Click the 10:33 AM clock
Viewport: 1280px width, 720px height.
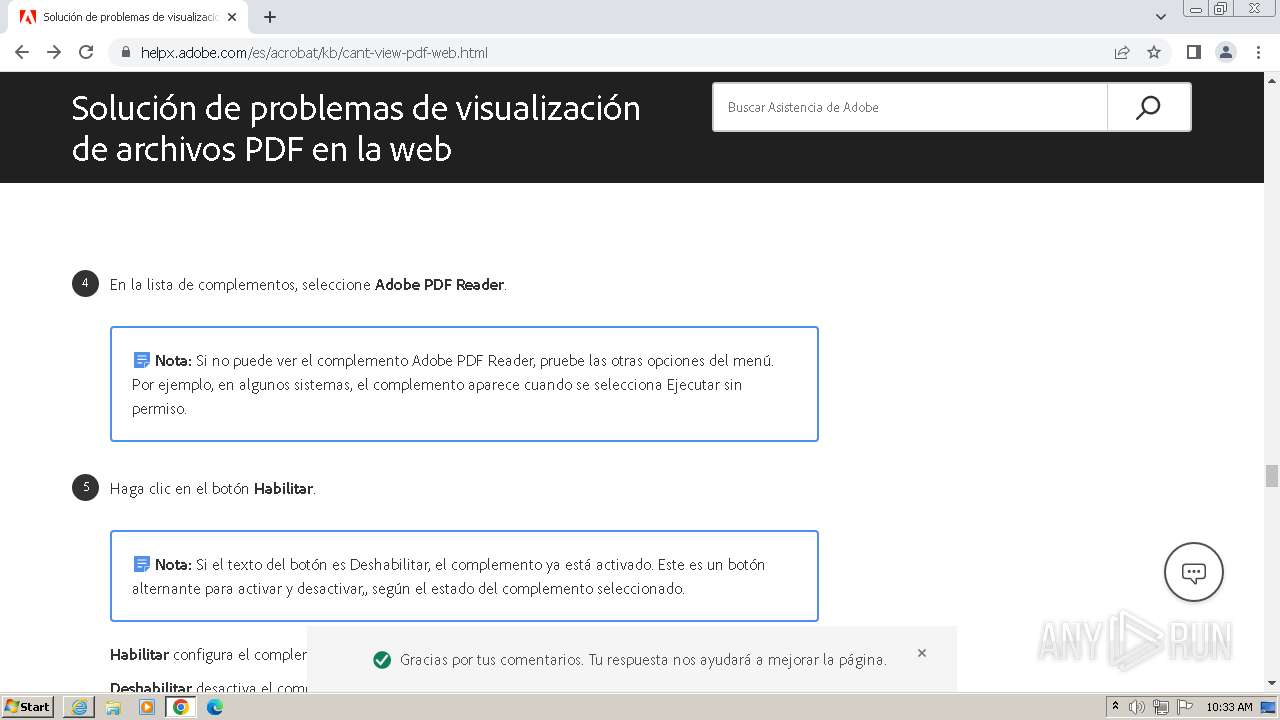pos(1229,707)
